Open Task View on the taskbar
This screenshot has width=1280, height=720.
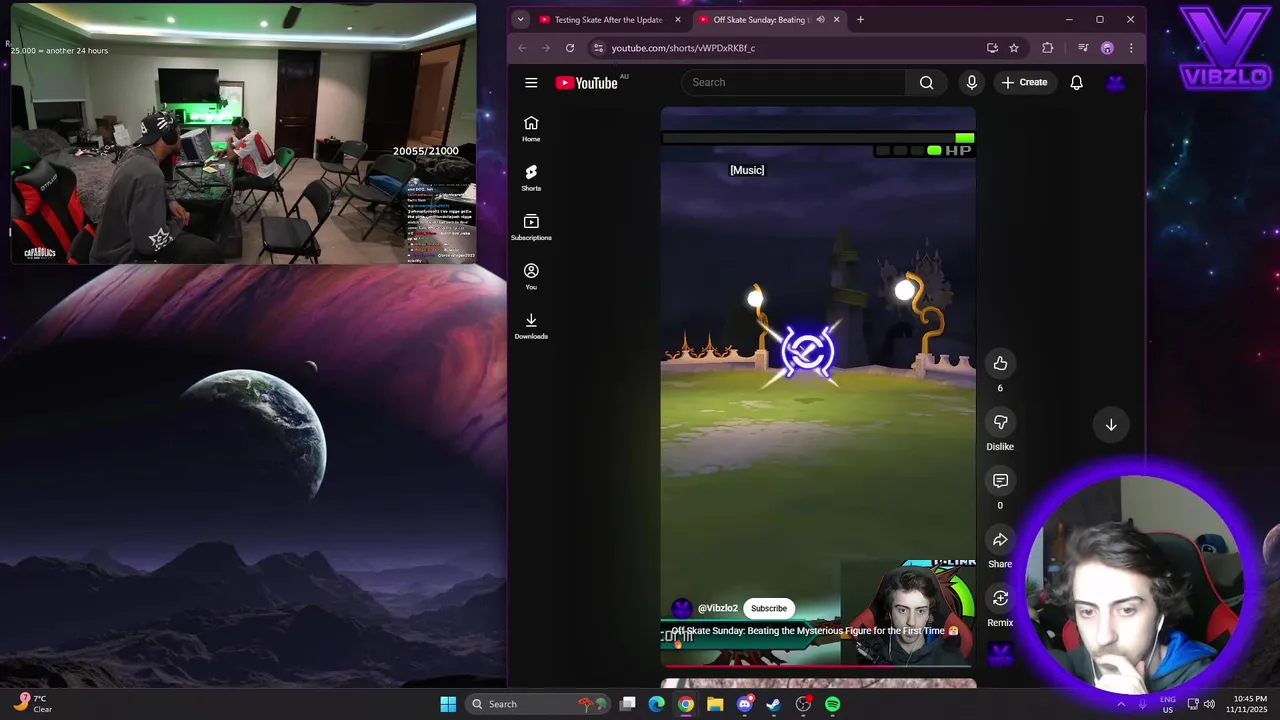[x=628, y=704]
